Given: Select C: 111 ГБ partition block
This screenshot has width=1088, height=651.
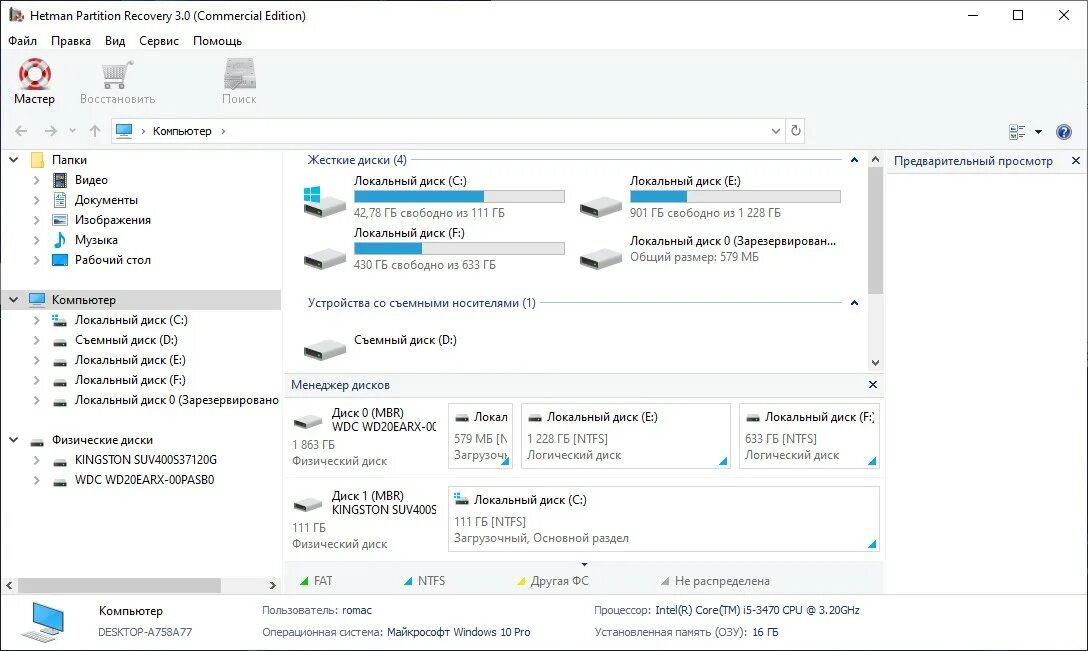Looking at the screenshot, I should pos(663,519).
